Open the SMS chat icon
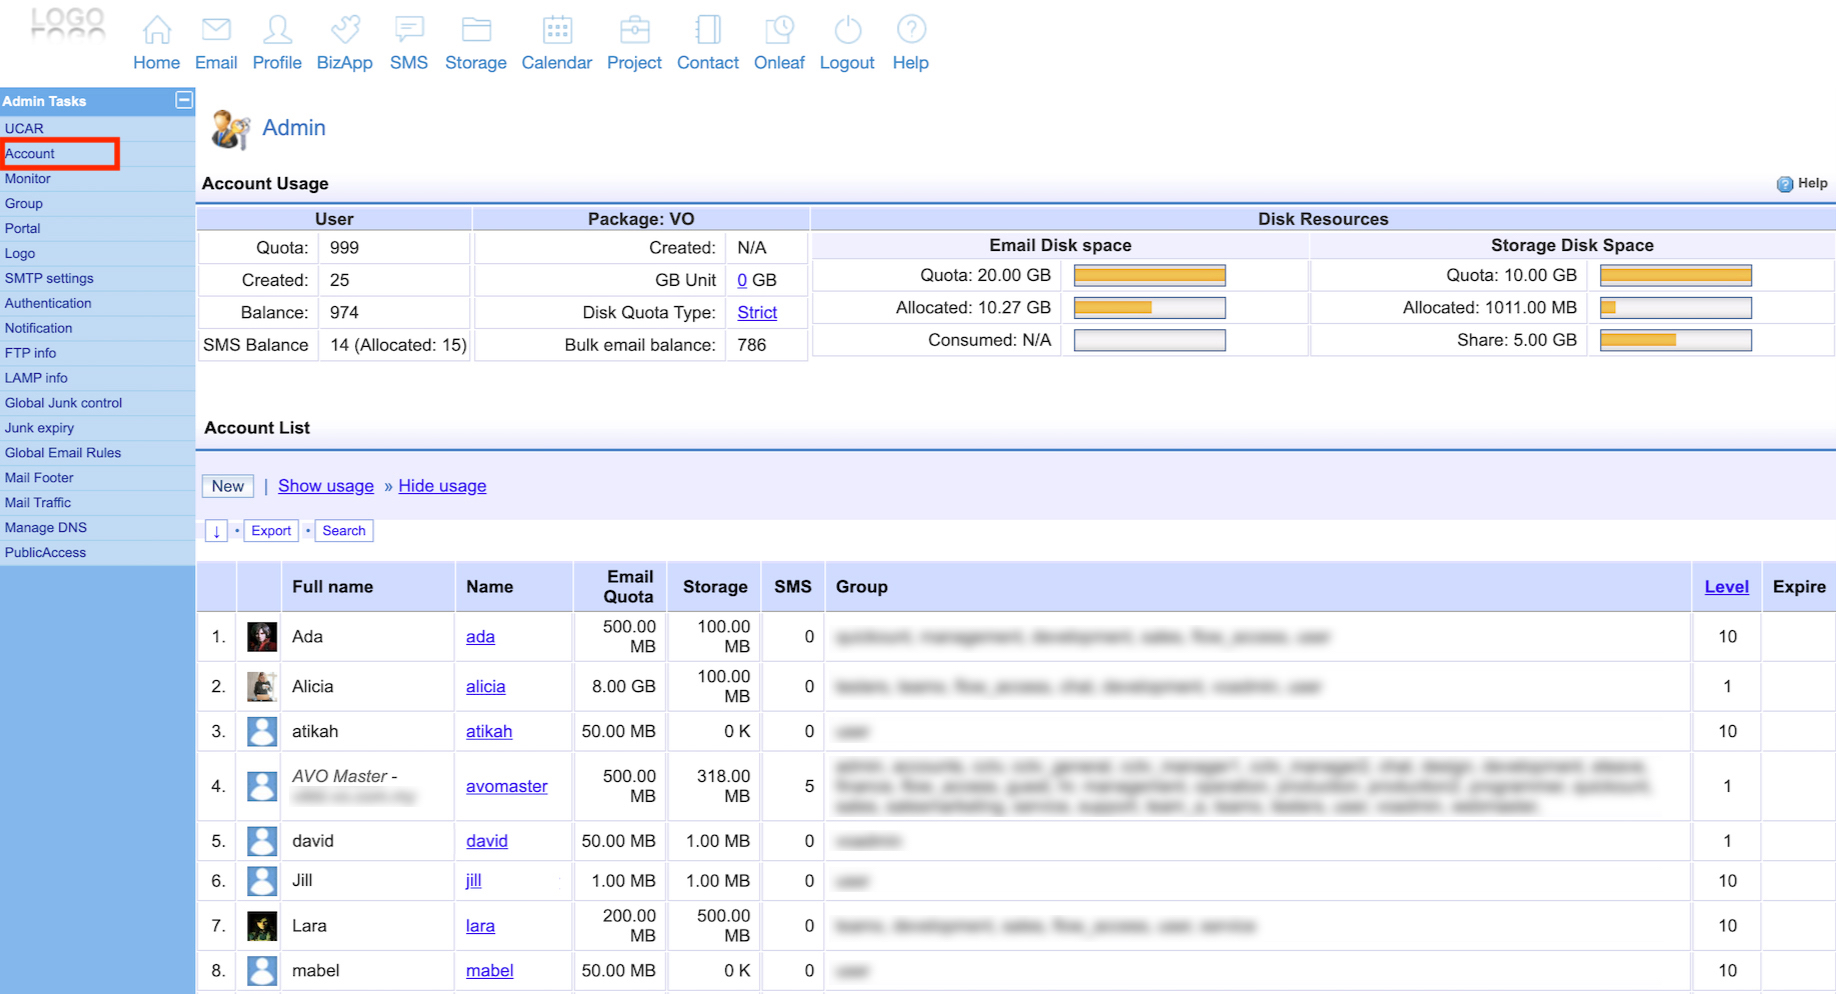 click(x=409, y=30)
